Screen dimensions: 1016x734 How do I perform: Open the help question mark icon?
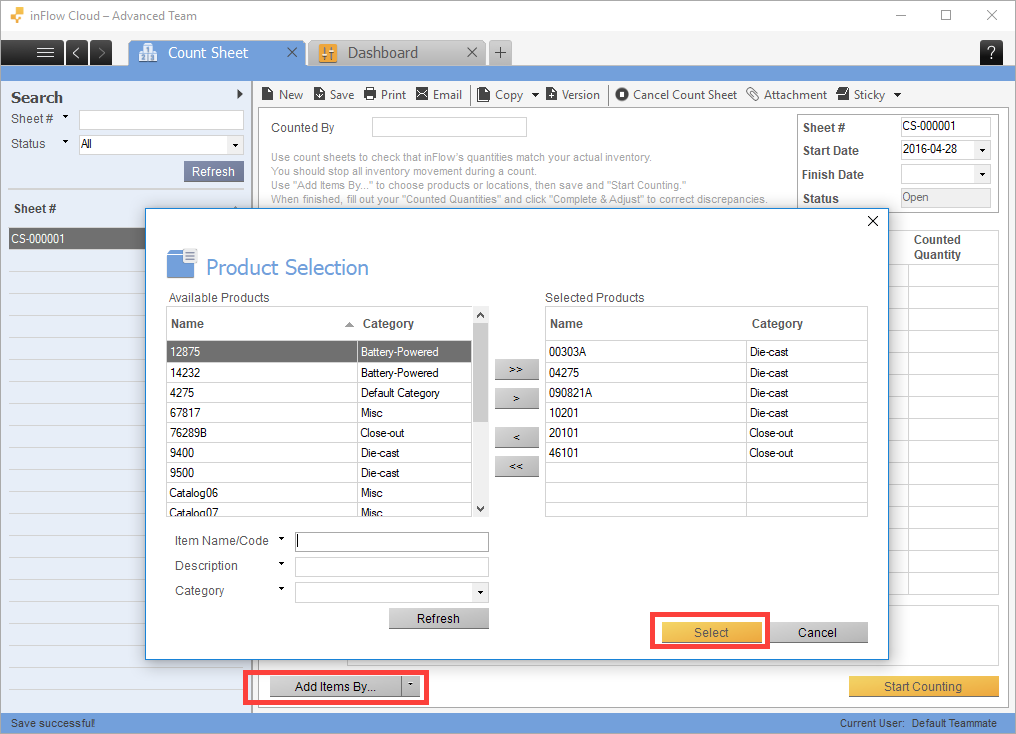point(991,52)
